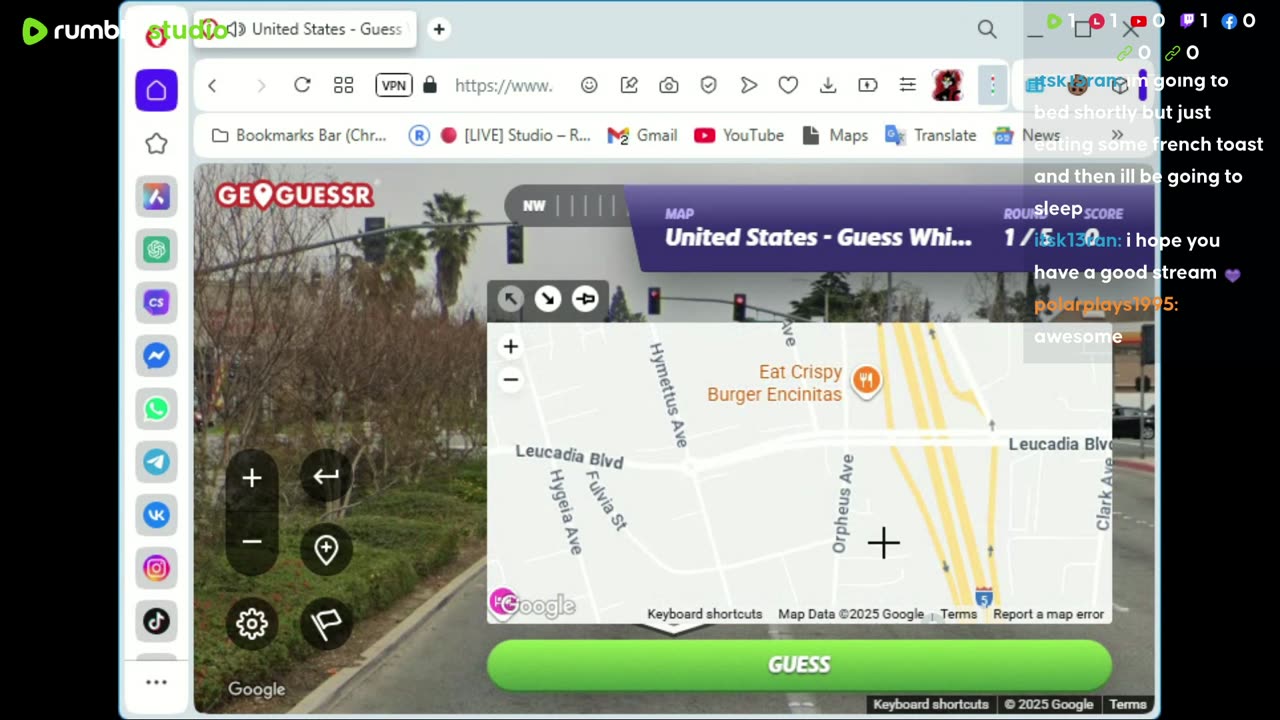Open Telegram in sidebar
The height and width of the screenshot is (720, 1280).
click(156, 461)
